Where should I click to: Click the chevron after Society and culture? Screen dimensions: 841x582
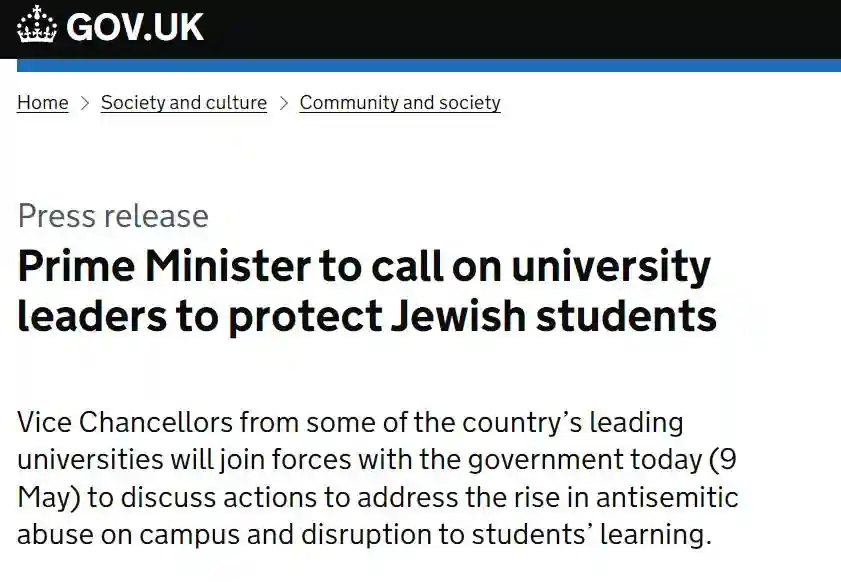coord(284,103)
